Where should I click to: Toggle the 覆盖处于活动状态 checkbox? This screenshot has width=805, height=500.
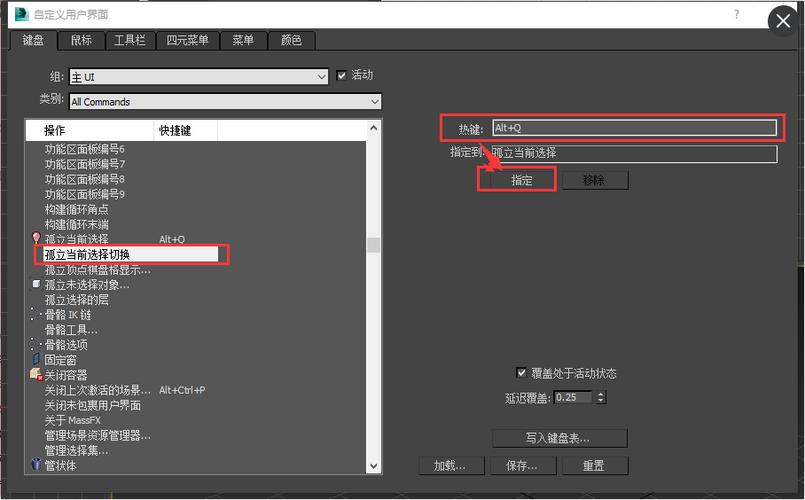click(521, 373)
